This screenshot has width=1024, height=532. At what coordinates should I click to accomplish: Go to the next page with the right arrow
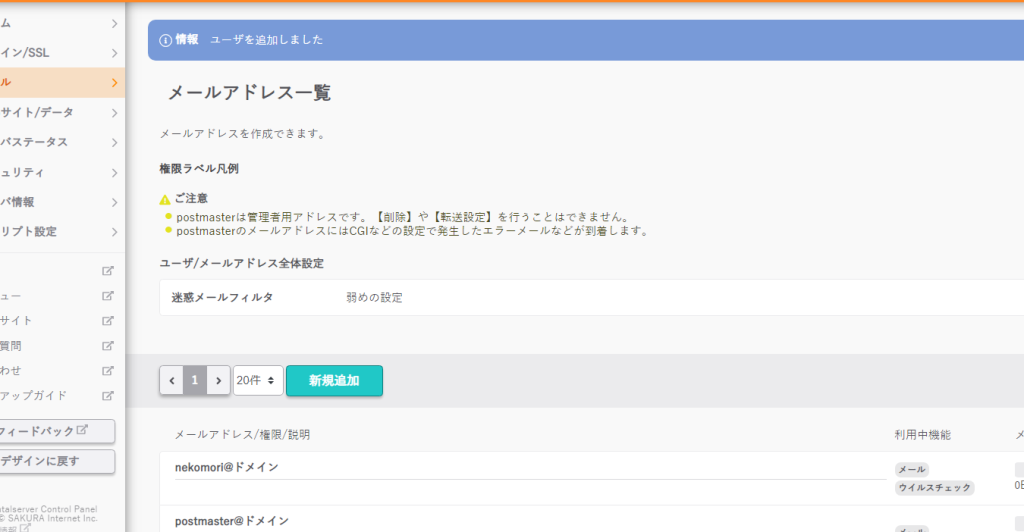point(218,381)
